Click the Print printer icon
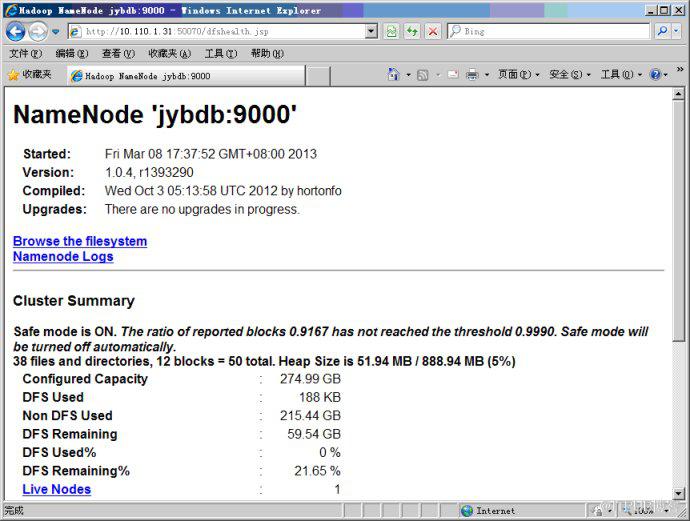The width and height of the screenshot is (690, 521). [x=472, y=75]
